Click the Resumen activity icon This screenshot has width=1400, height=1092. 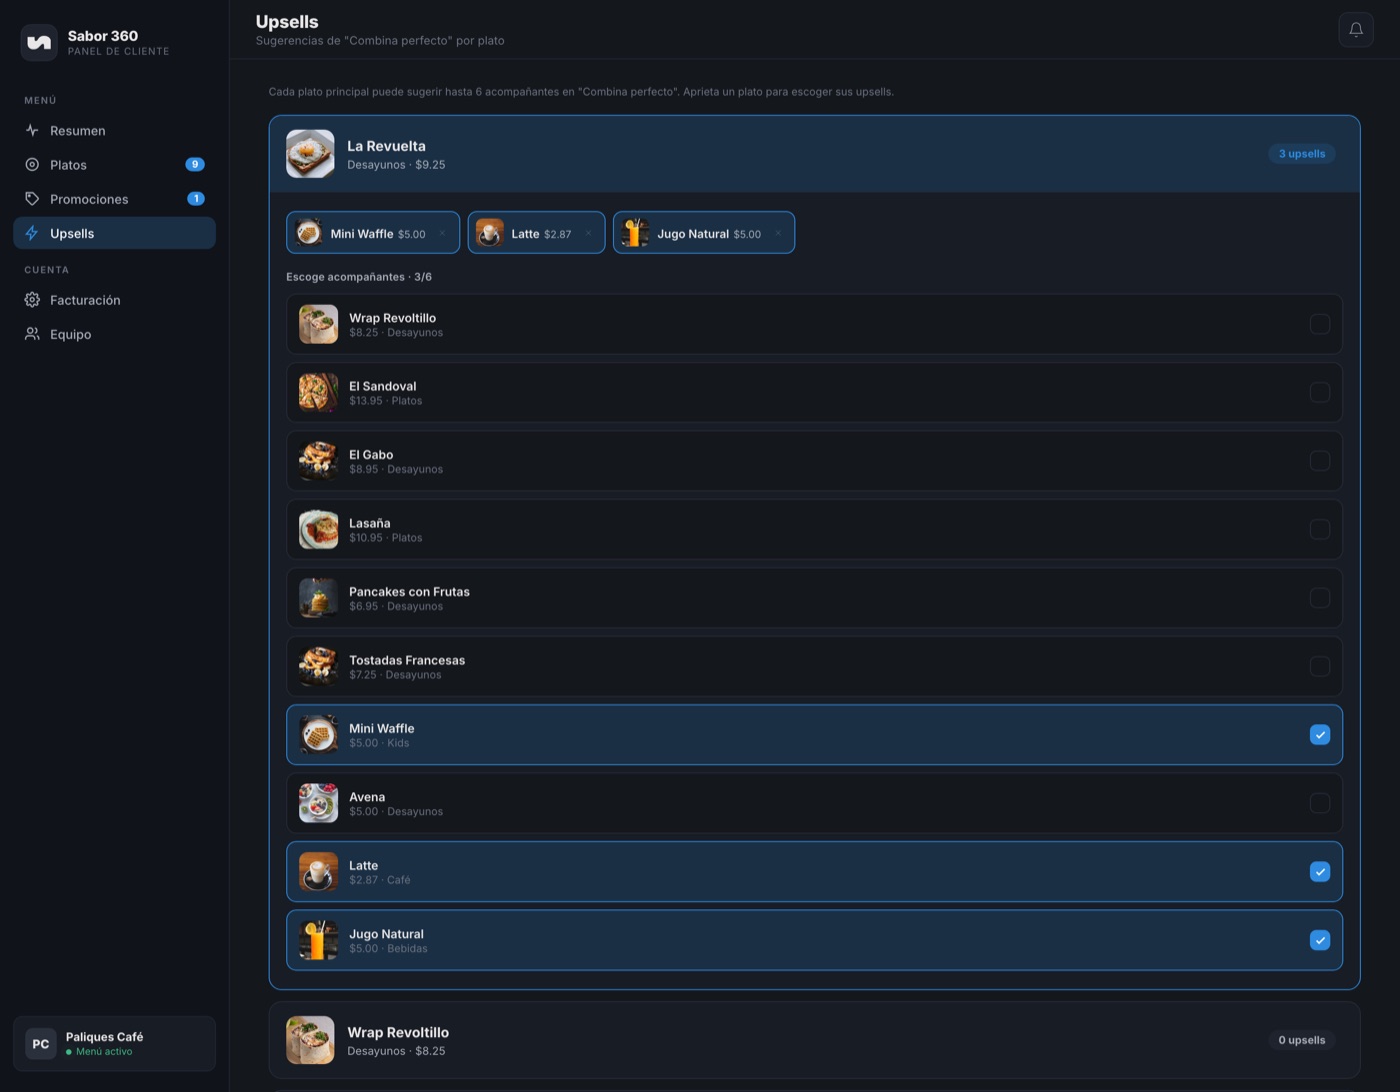pos(32,130)
